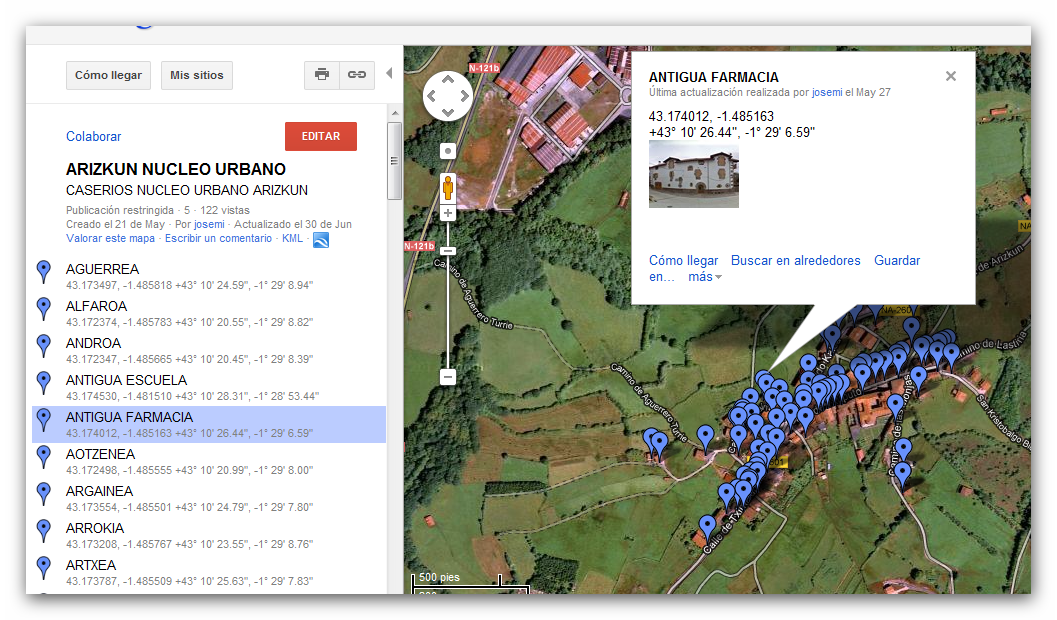Click 'Escribir un comentario' link
The image size is (1057, 620).
[218, 239]
